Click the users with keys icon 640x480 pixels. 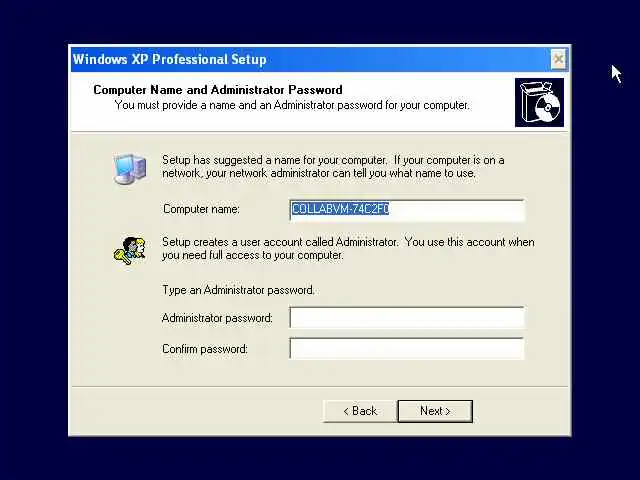click(x=130, y=251)
